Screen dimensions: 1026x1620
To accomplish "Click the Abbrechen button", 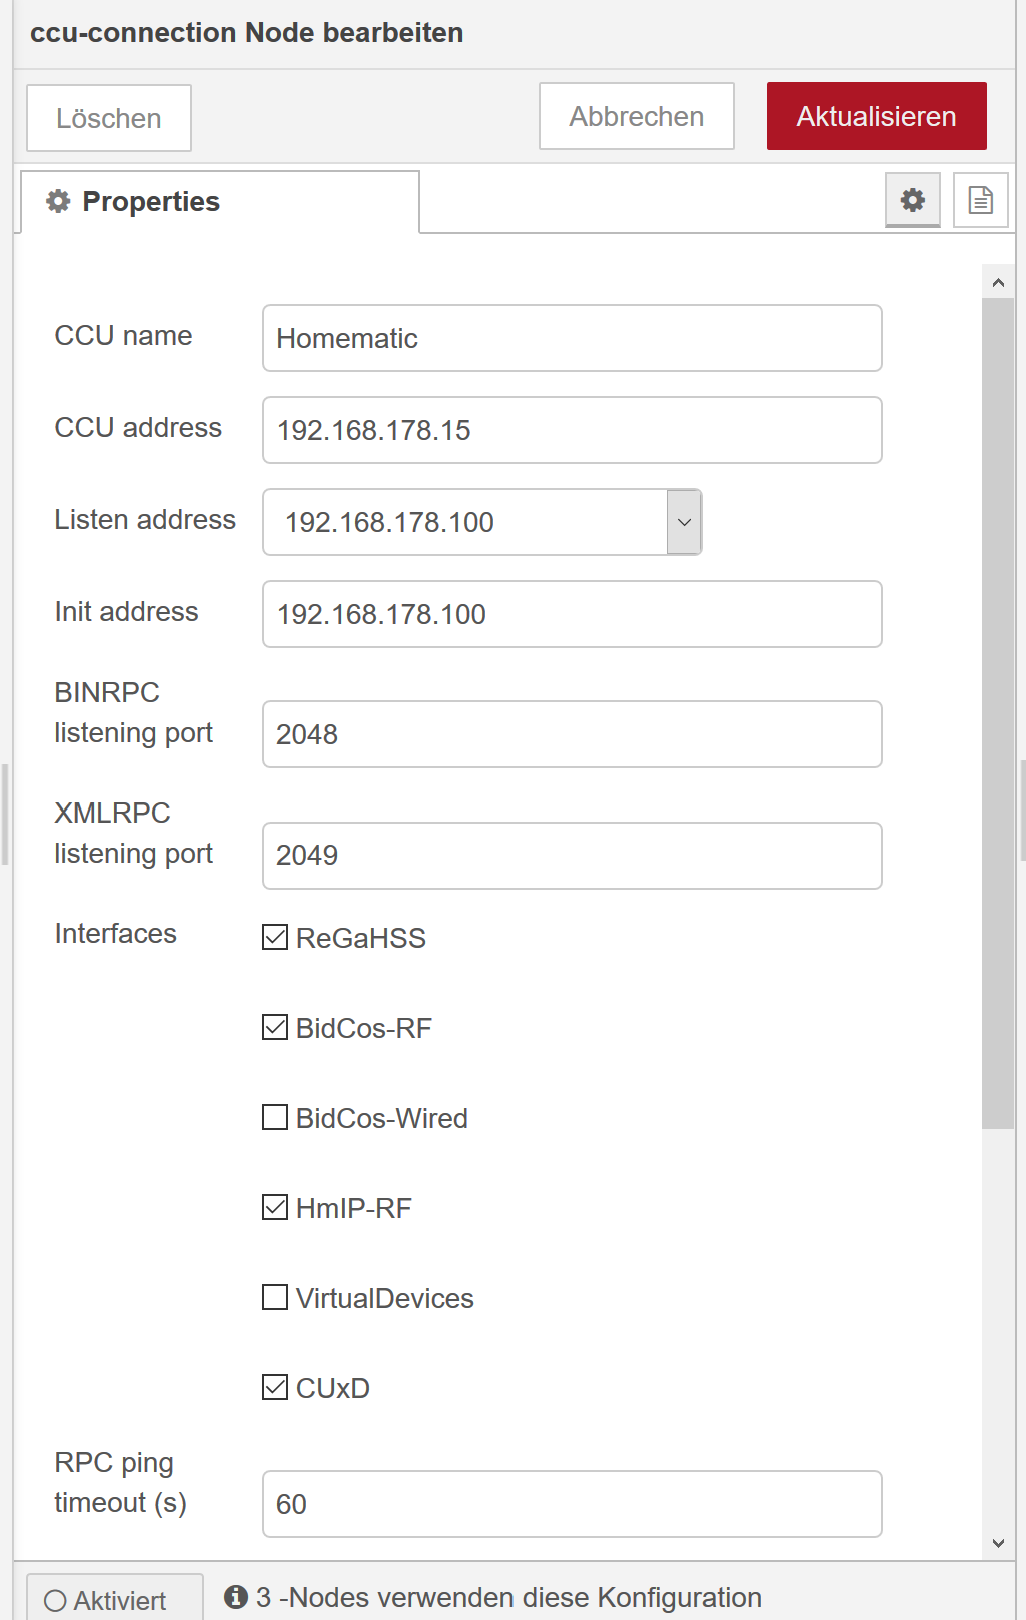I will 637,116.
